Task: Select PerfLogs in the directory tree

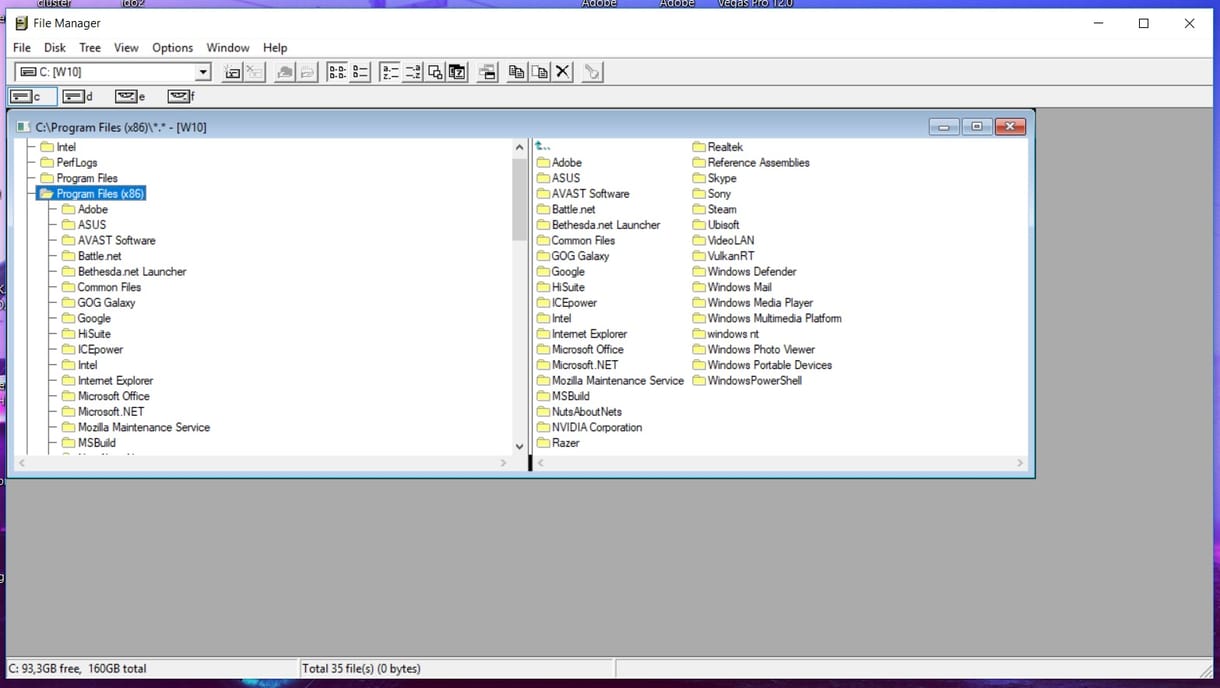Action: (x=71, y=163)
